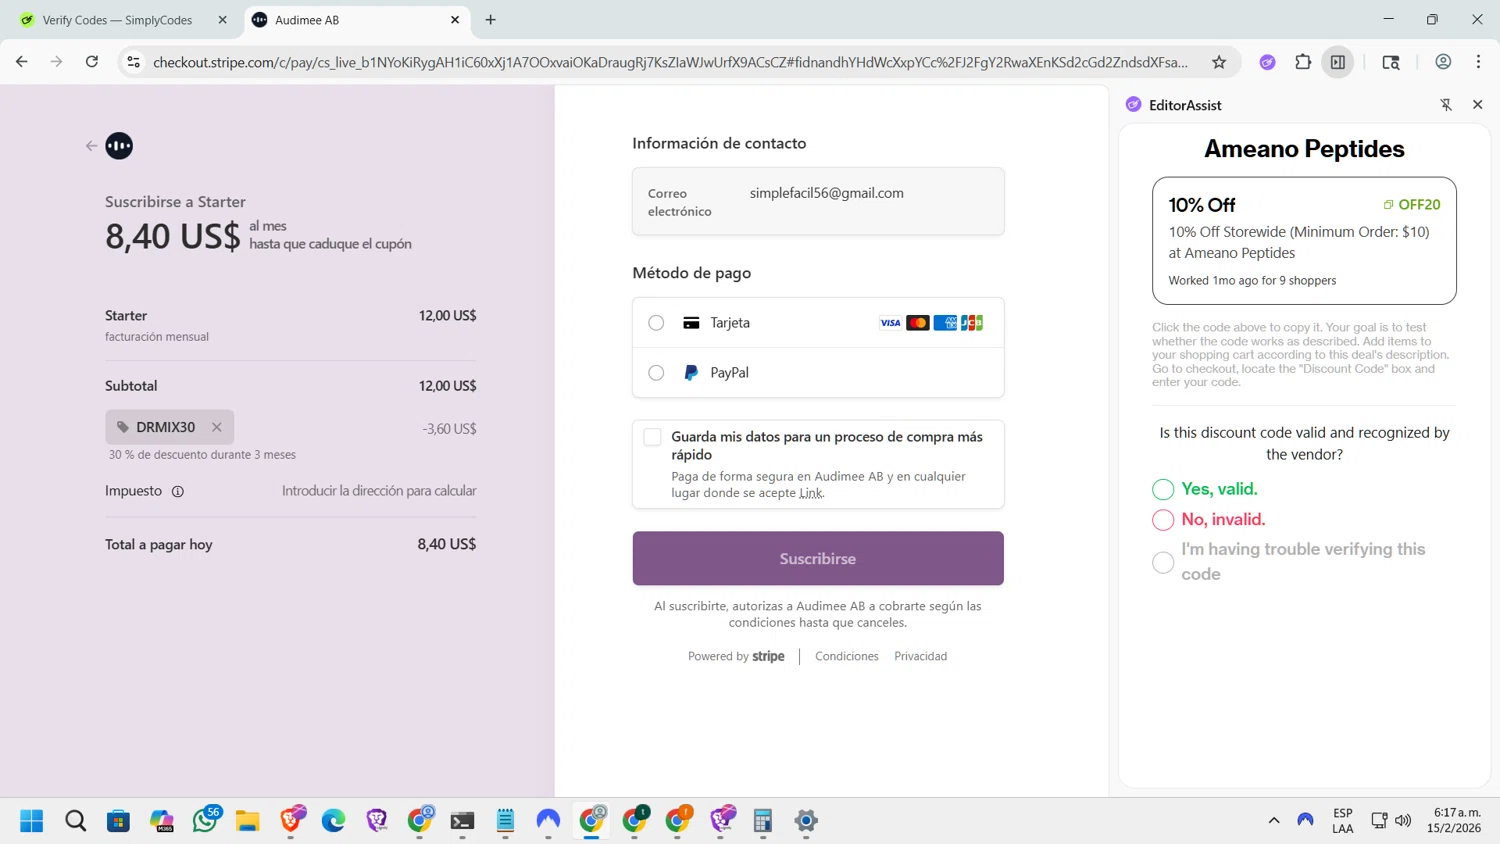
Task: Show hidden system tray icons
Action: pos(1274,821)
